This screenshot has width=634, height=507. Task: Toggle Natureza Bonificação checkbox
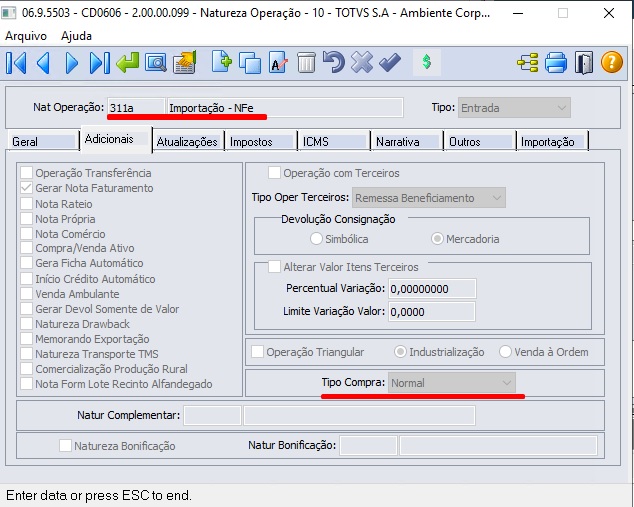(x=65, y=446)
